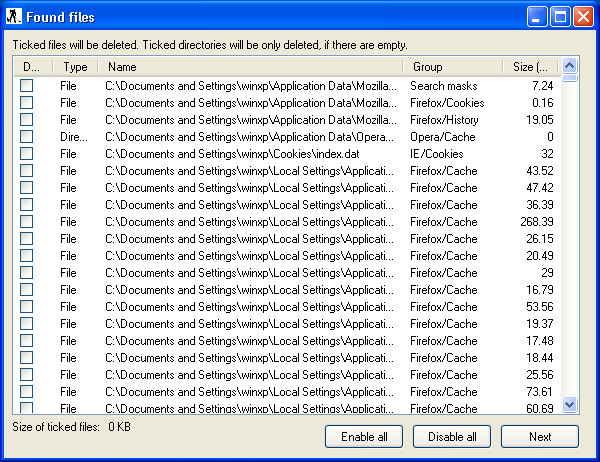
Task: Tick the checkbox for the Opera/Cache directory row
Action: (x=27, y=137)
